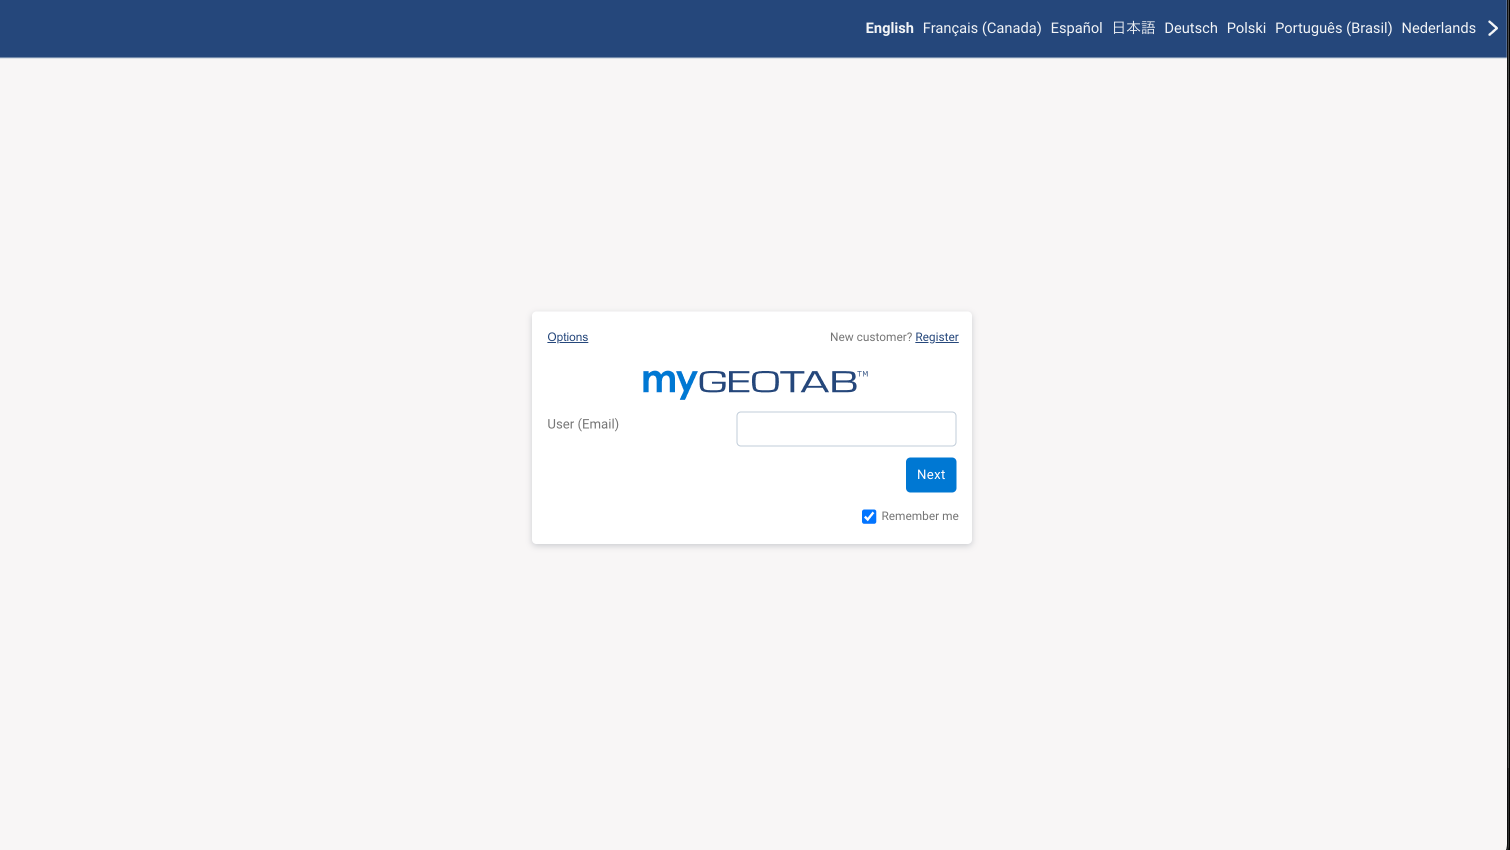Switch to Nederlands
Screen dimensions: 1510x850
(x=1438, y=28)
